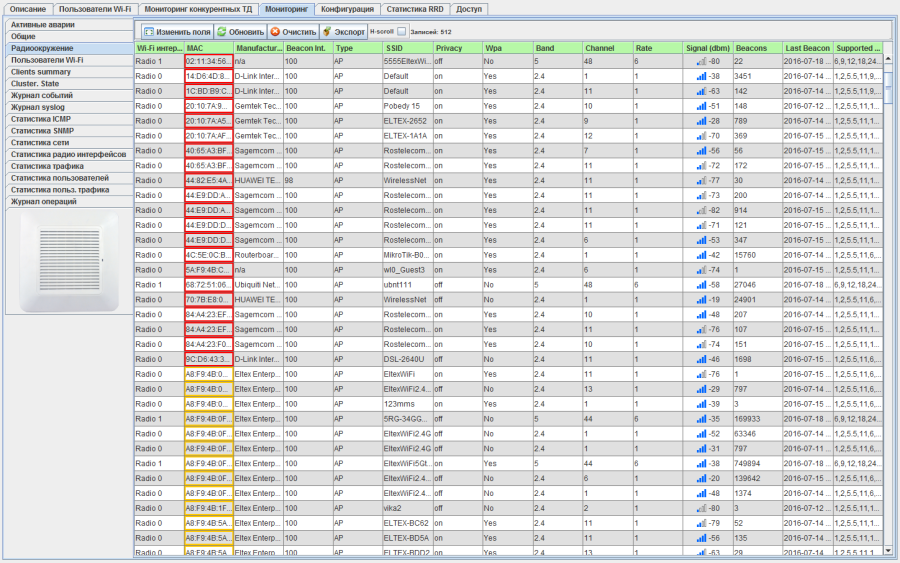This screenshot has width=900, height=563.
Task: Select the MAC cell of the MikroTik row
Action: [208, 255]
